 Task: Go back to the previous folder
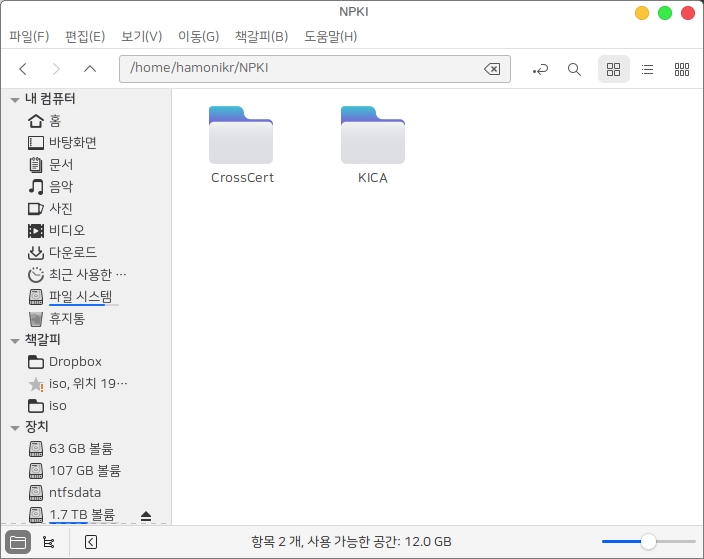point(23,69)
